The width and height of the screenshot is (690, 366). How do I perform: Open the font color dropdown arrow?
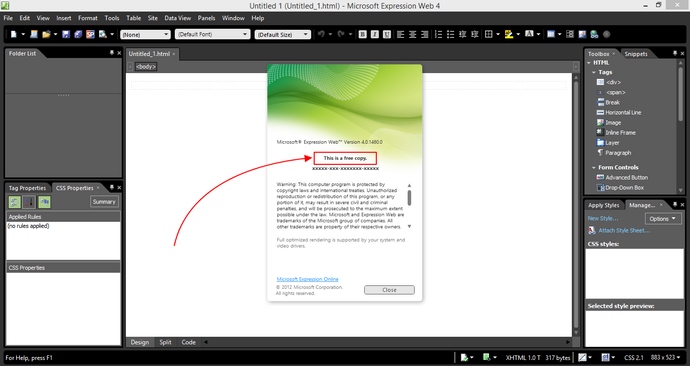coord(538,34)
